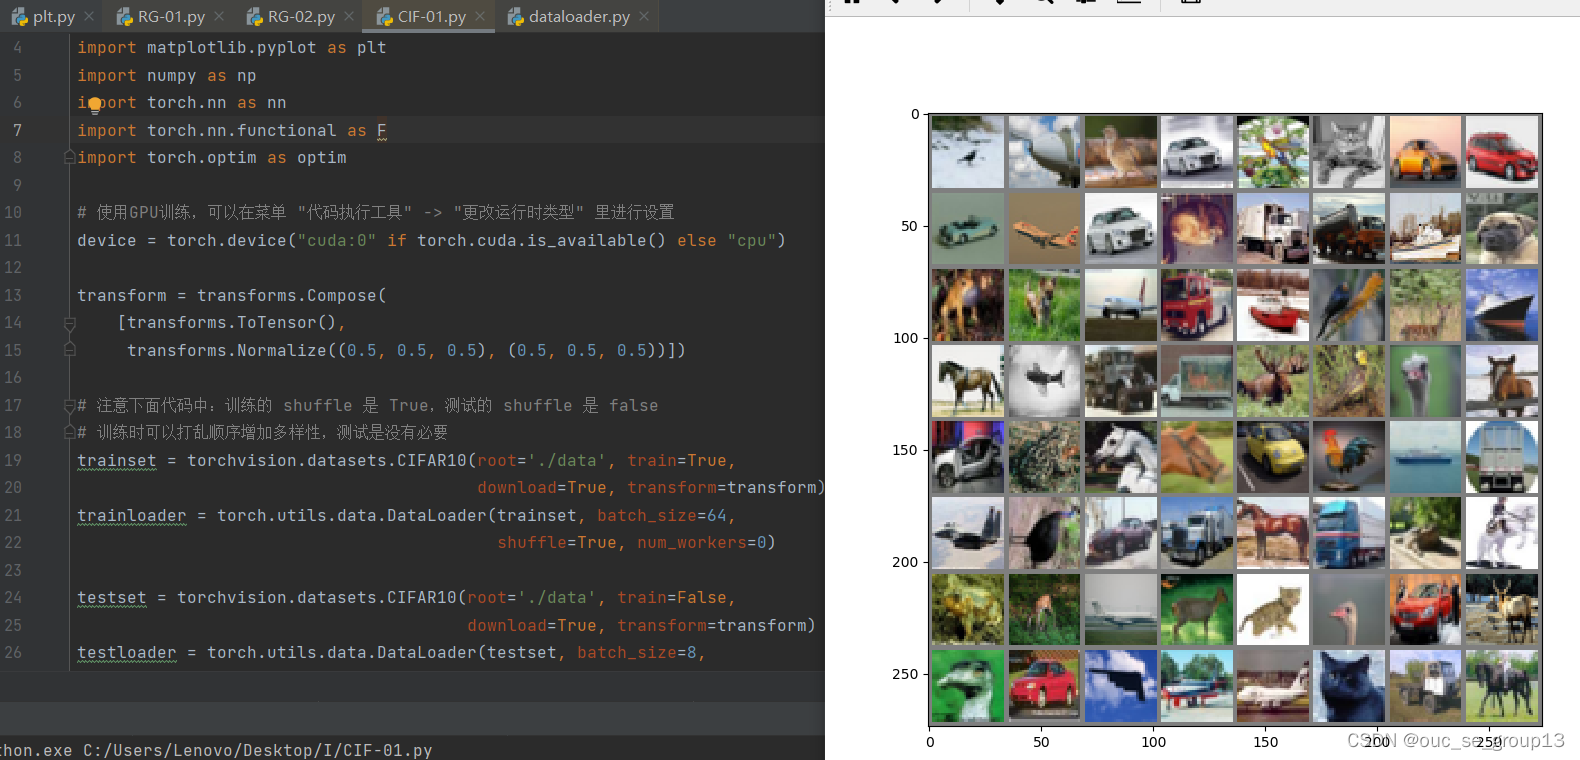The width and height of the screenshot is (1580, 760).
Task: Click the orange car image in the plot grid
Action: [1425, 151]
